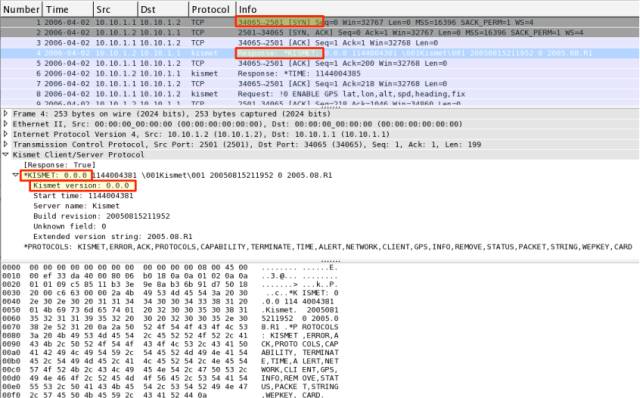Select packet 8 ENABLE GPS request
This screenshot has height=398, width=640.
320,93
